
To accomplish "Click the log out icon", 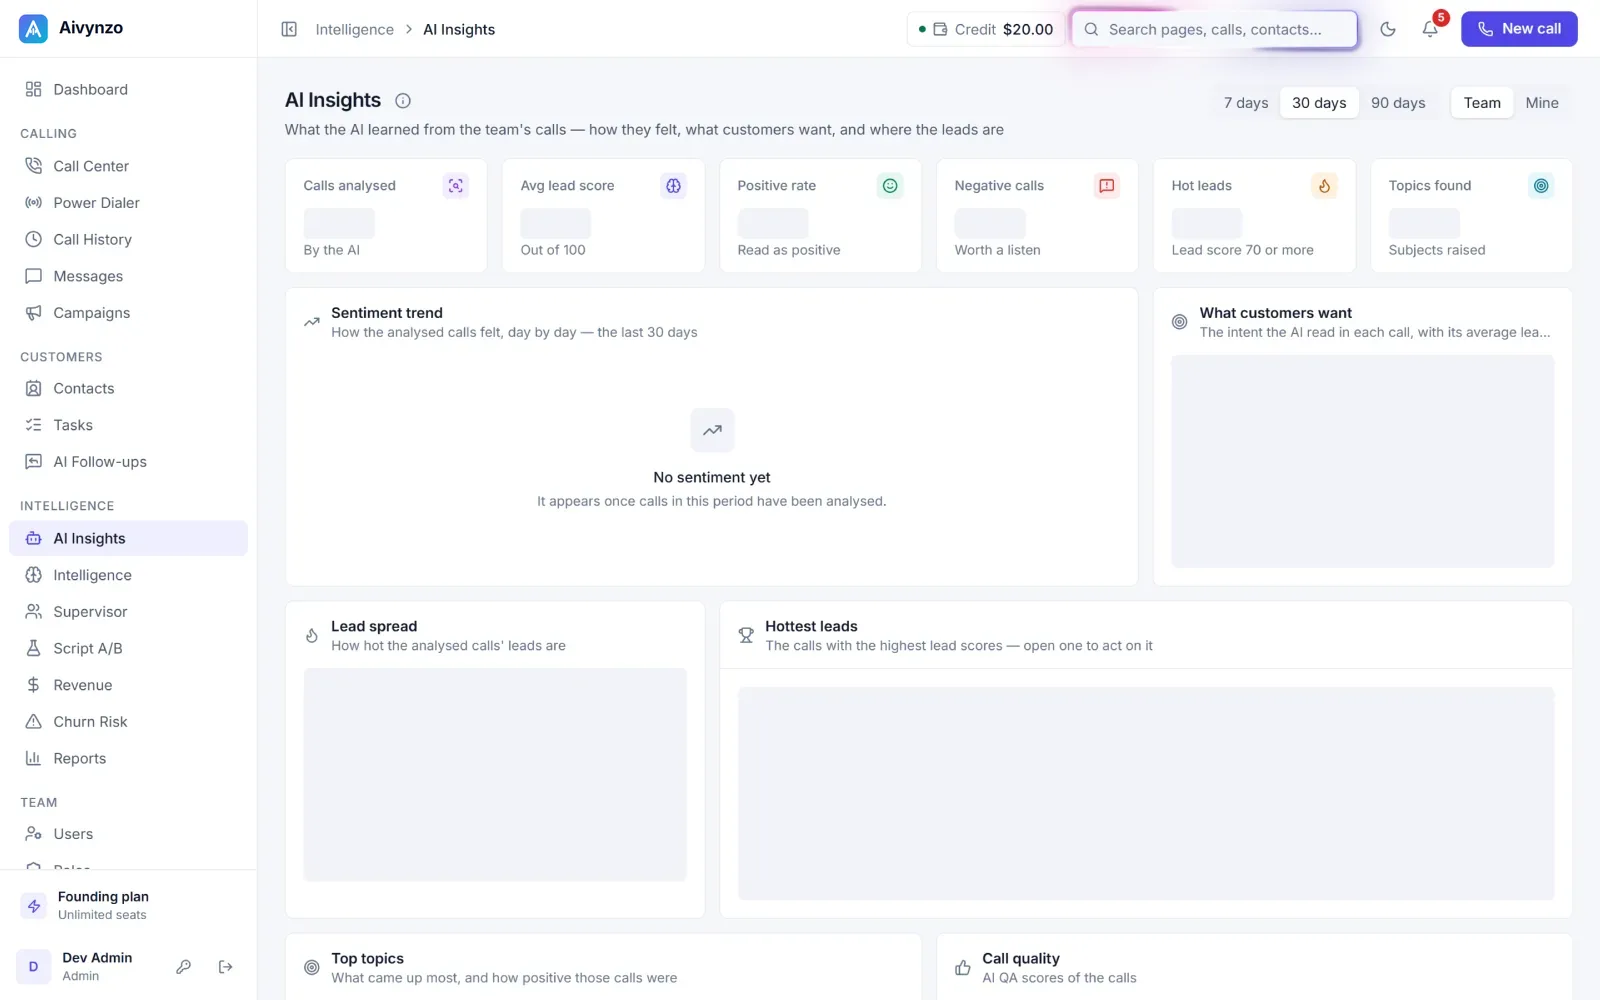I will click(225, 967).
